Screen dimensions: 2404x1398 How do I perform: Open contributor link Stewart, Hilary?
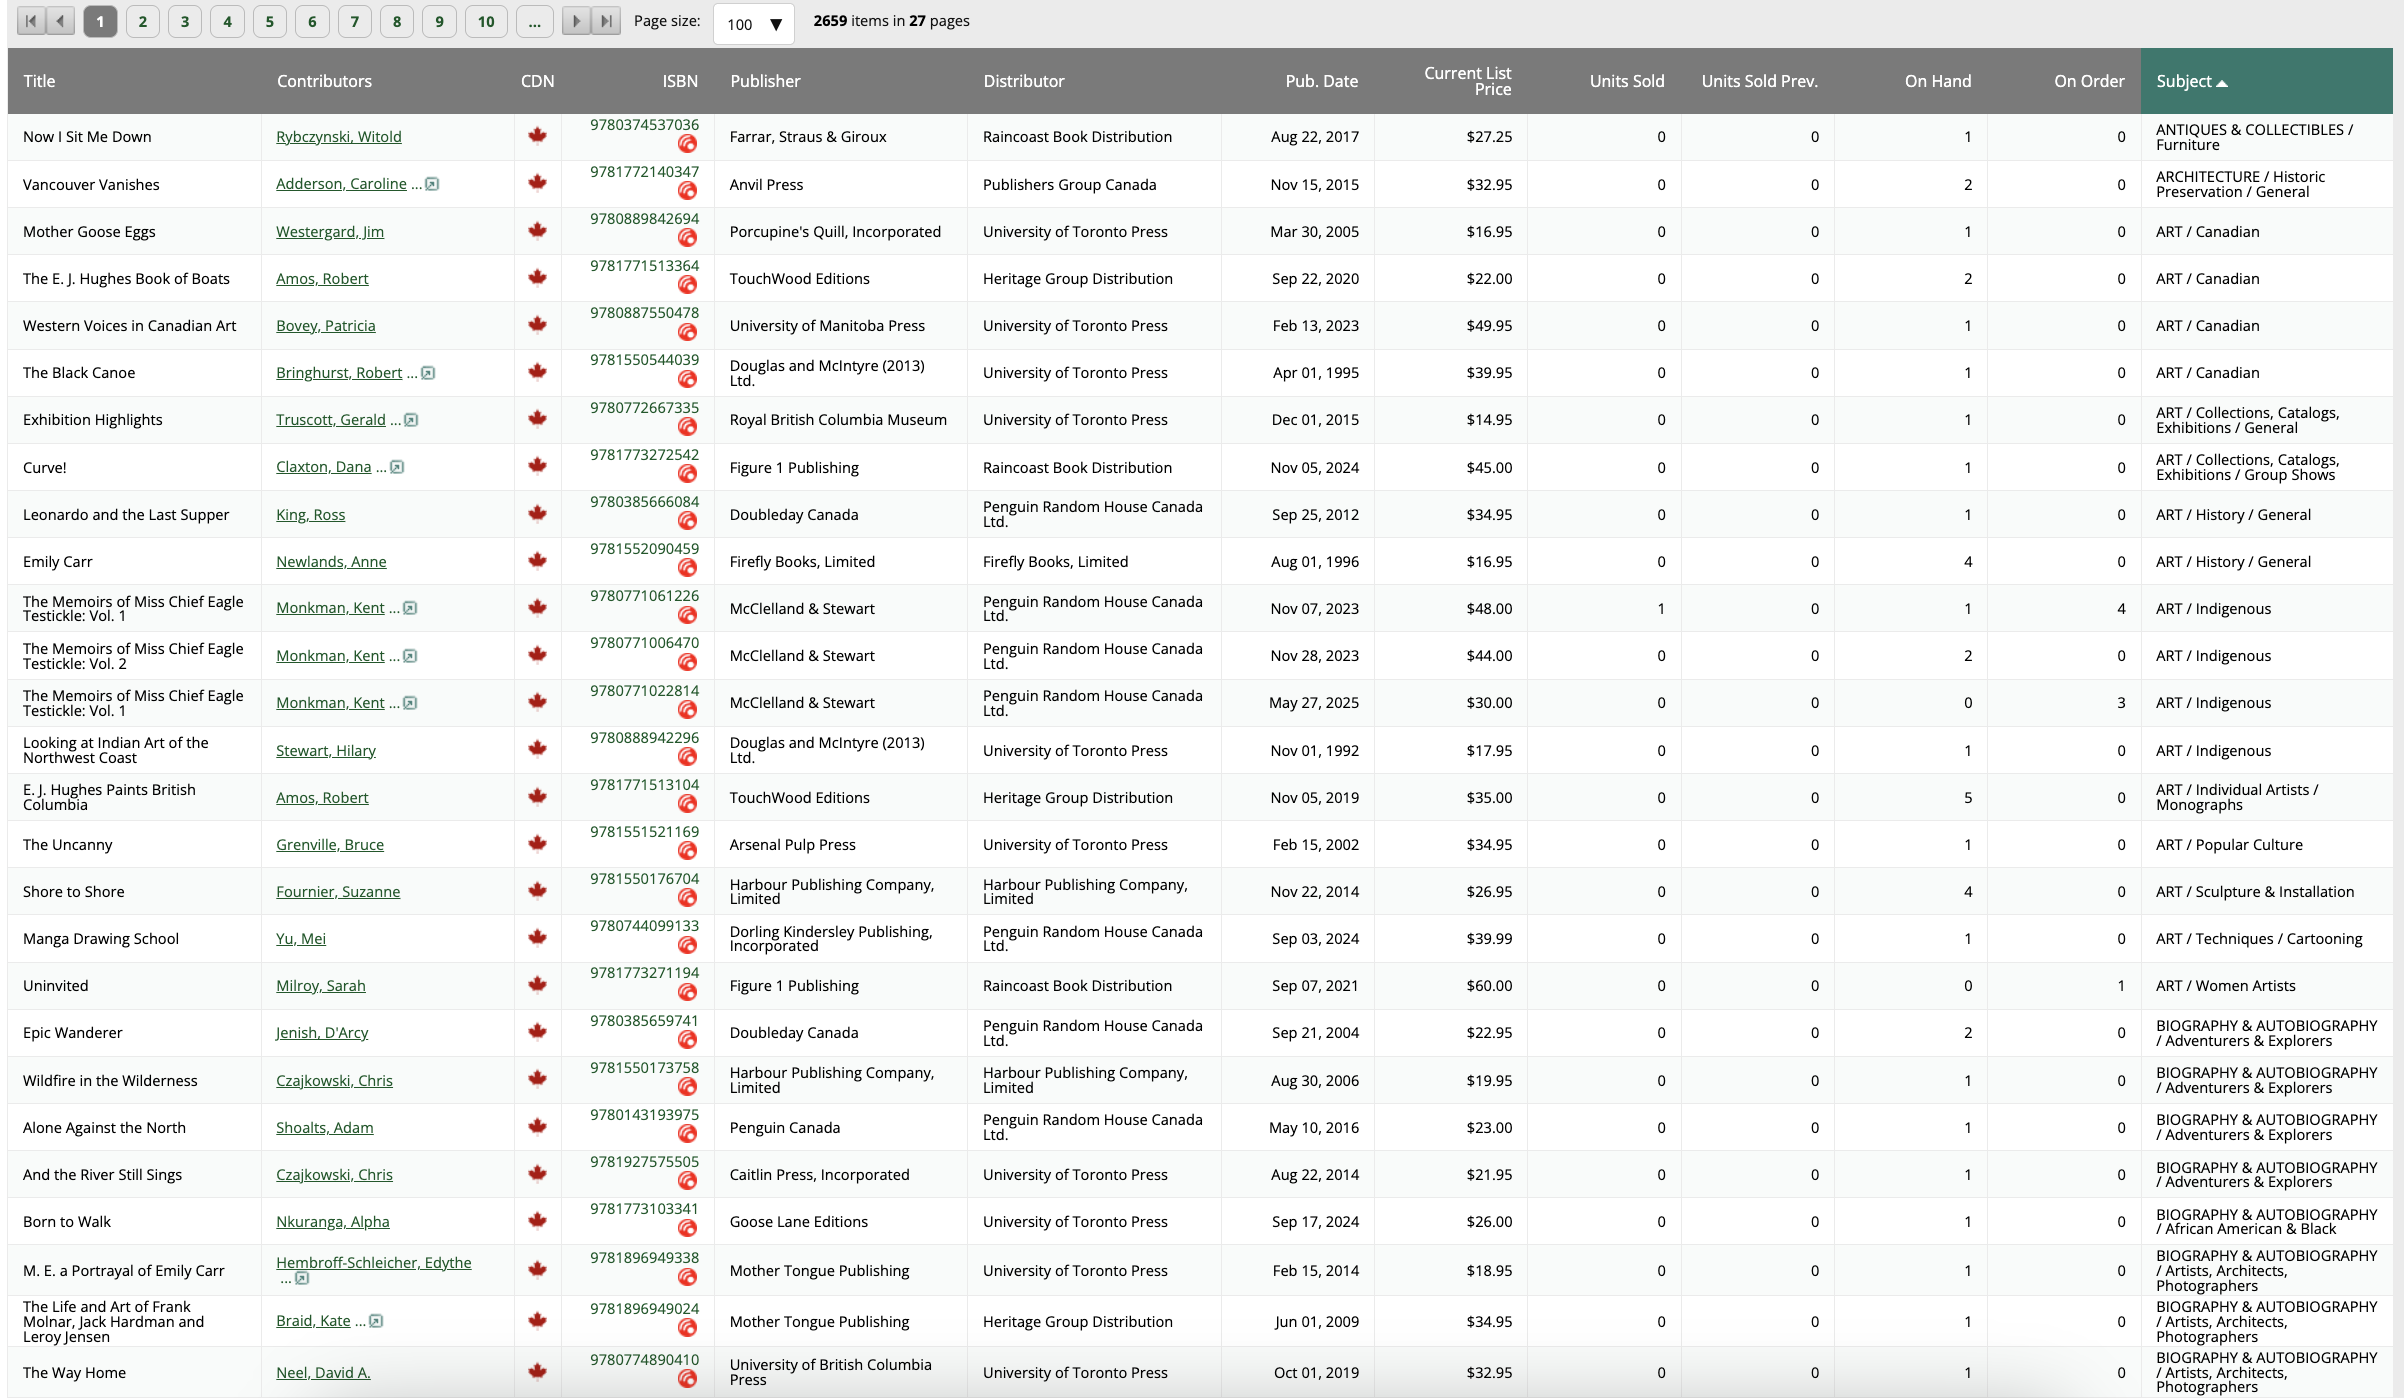(326, 751)
